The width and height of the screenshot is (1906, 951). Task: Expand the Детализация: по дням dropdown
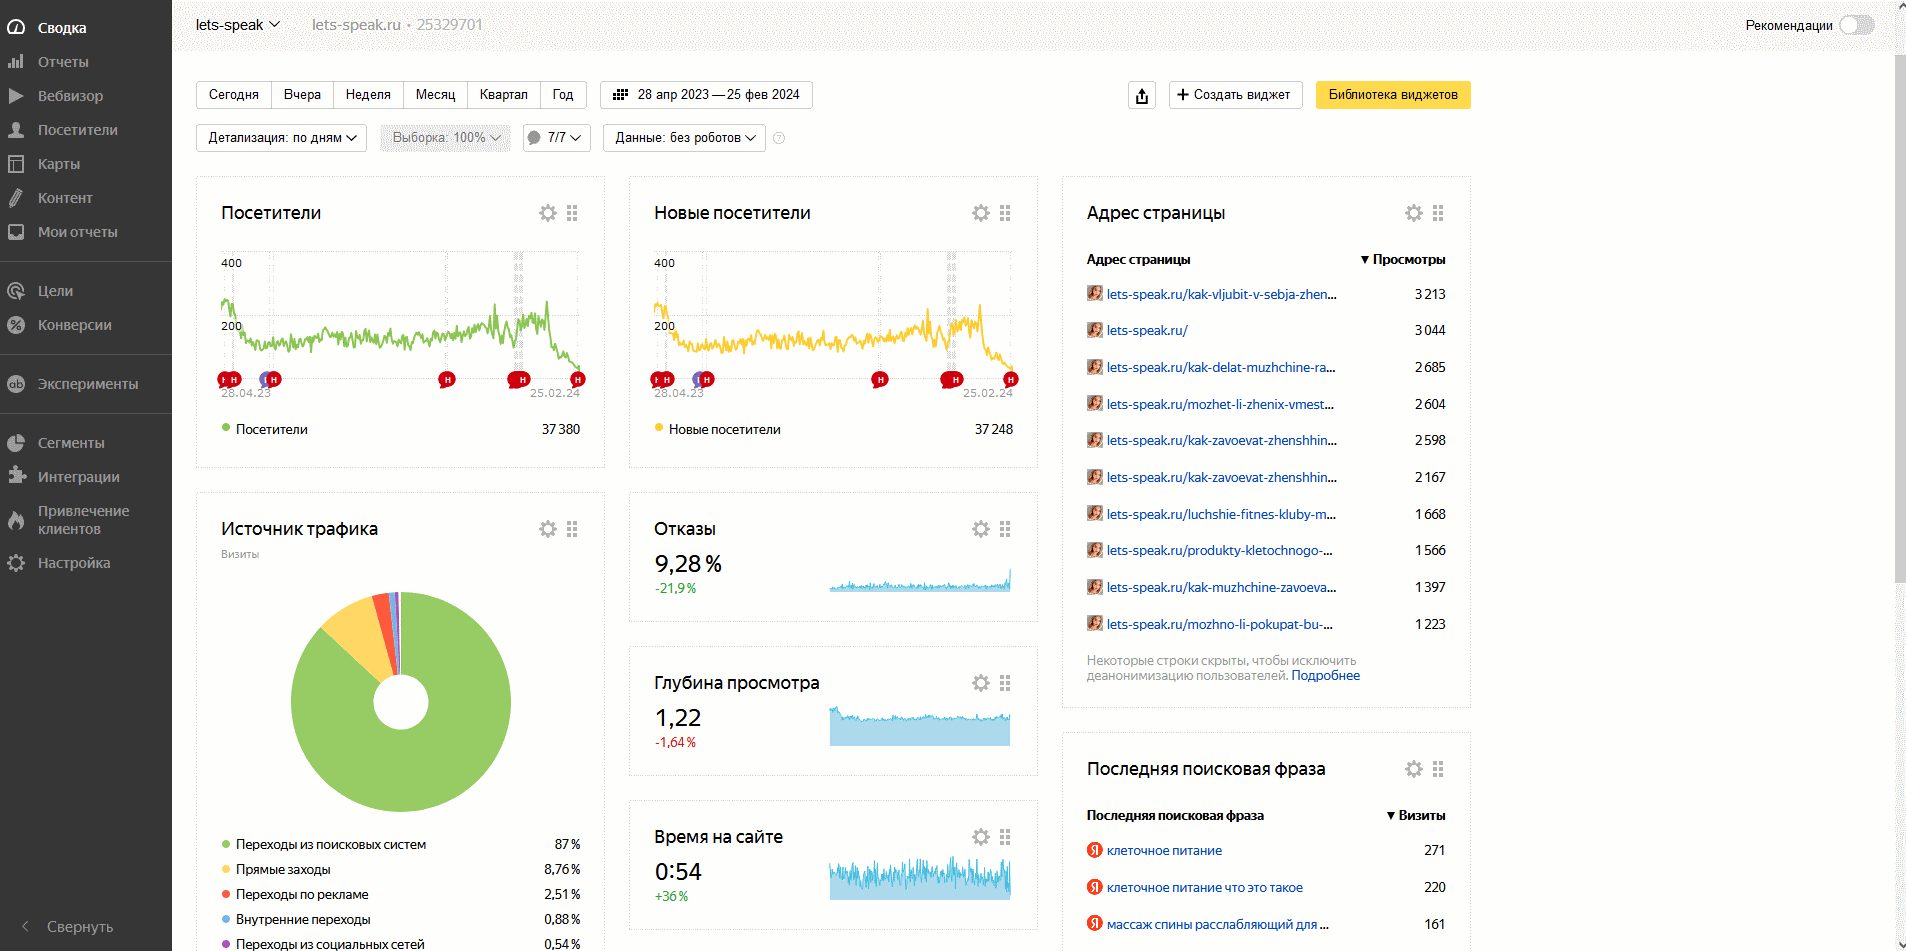click(x=281, y=138)
